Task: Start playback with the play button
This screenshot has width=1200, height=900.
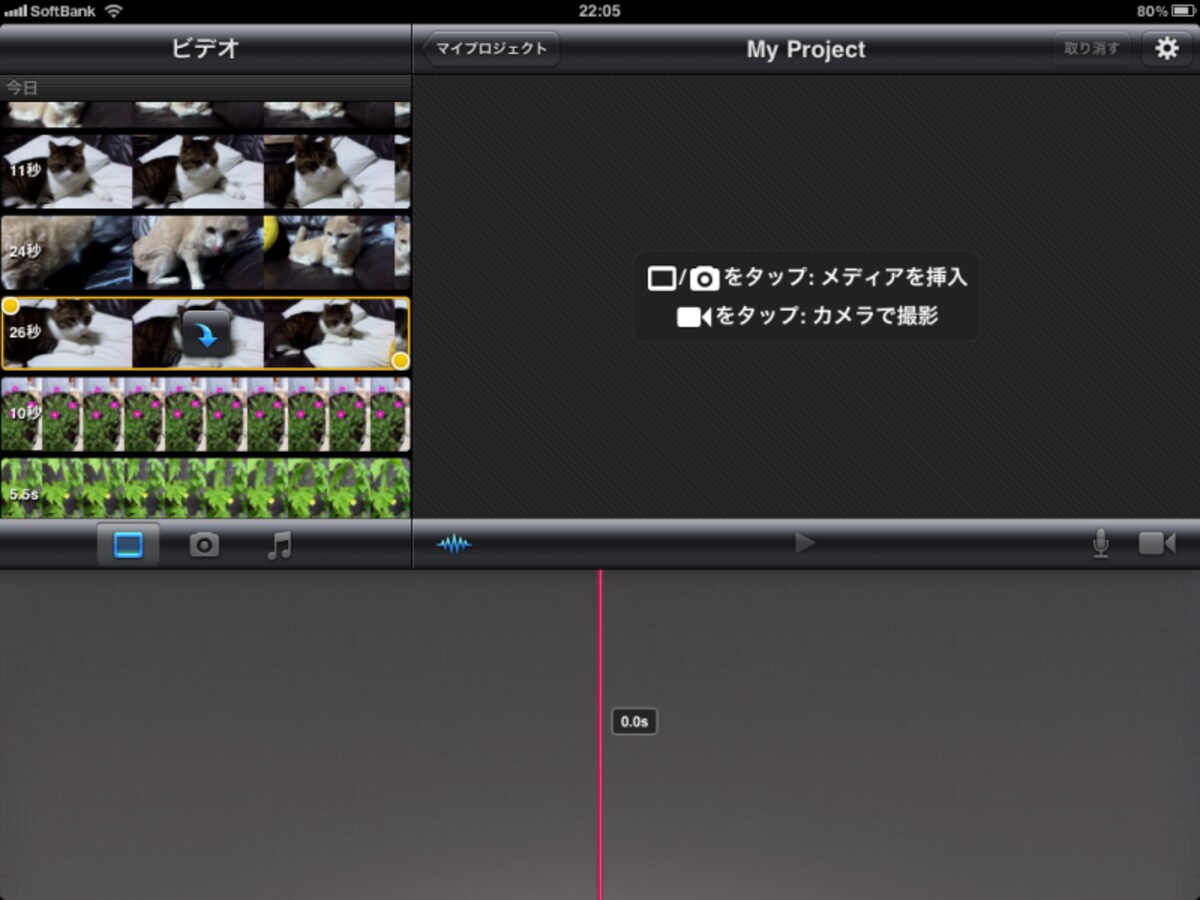Action: coord(805,543)
